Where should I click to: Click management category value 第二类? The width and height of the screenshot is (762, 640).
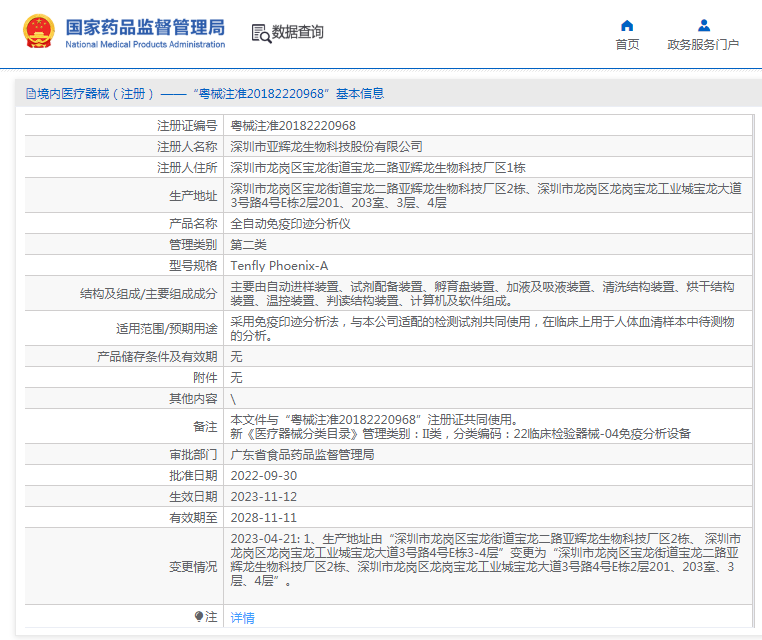tap(248, 244)
